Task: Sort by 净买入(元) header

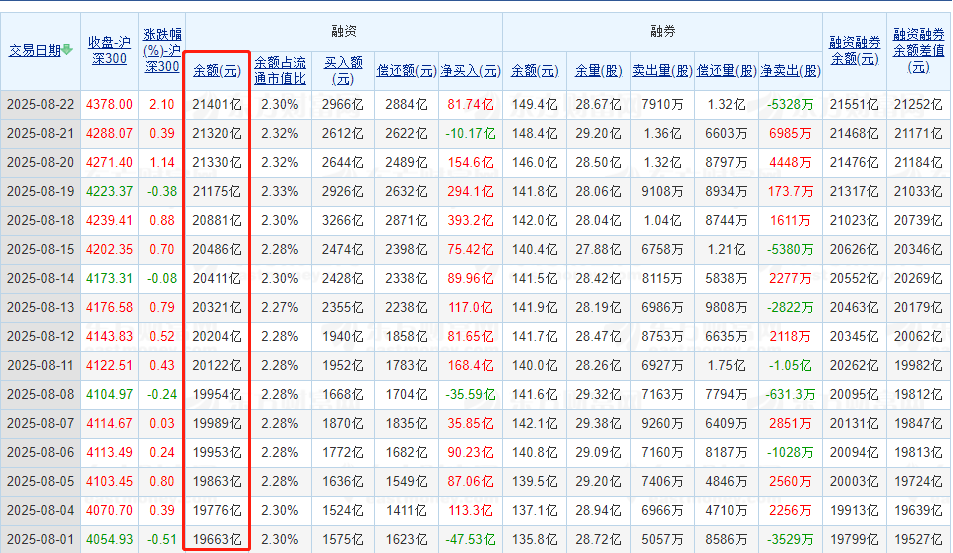Action: [x=470, y=70]
